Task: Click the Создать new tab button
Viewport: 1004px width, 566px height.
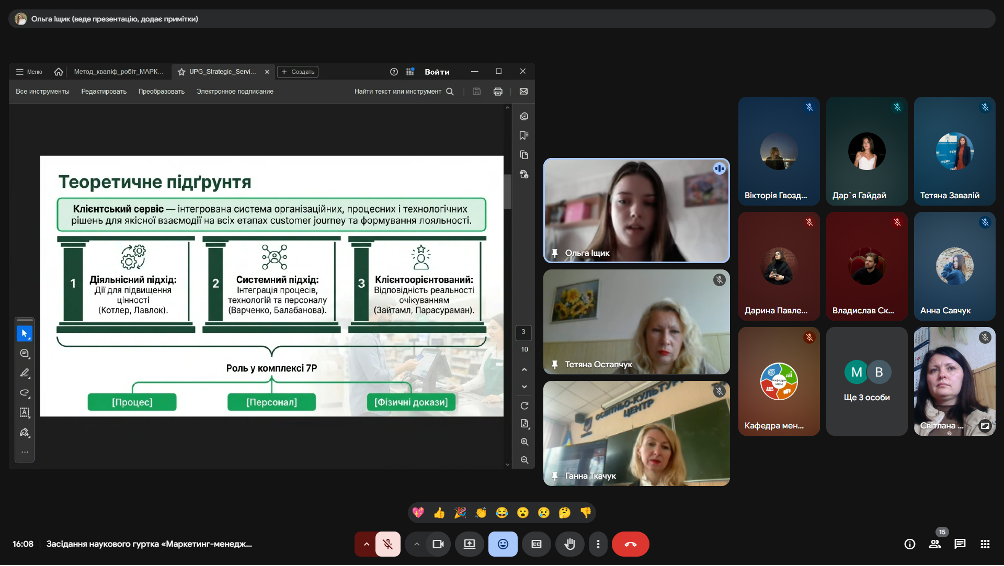Action: coord(298,72)
